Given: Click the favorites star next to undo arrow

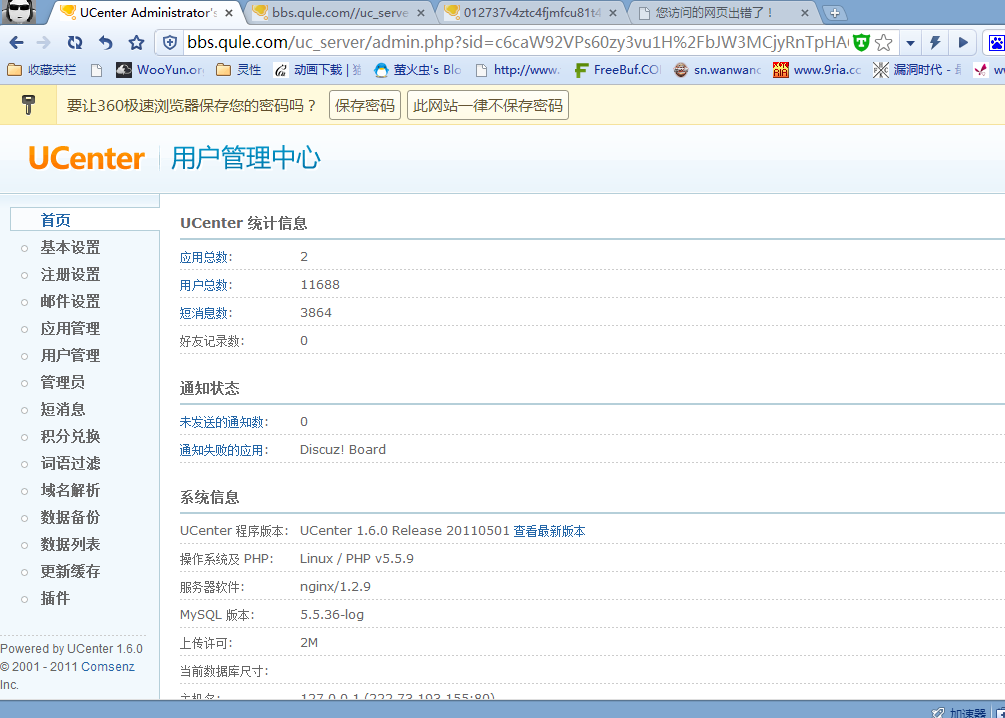Looking at the screenshot, I should (136, 42).
